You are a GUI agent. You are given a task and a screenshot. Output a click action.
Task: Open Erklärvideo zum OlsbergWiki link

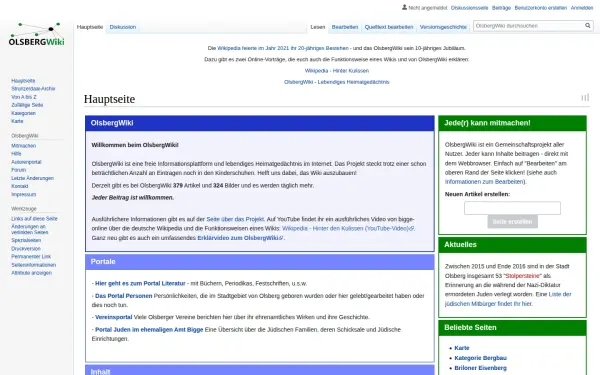[240, 238]
